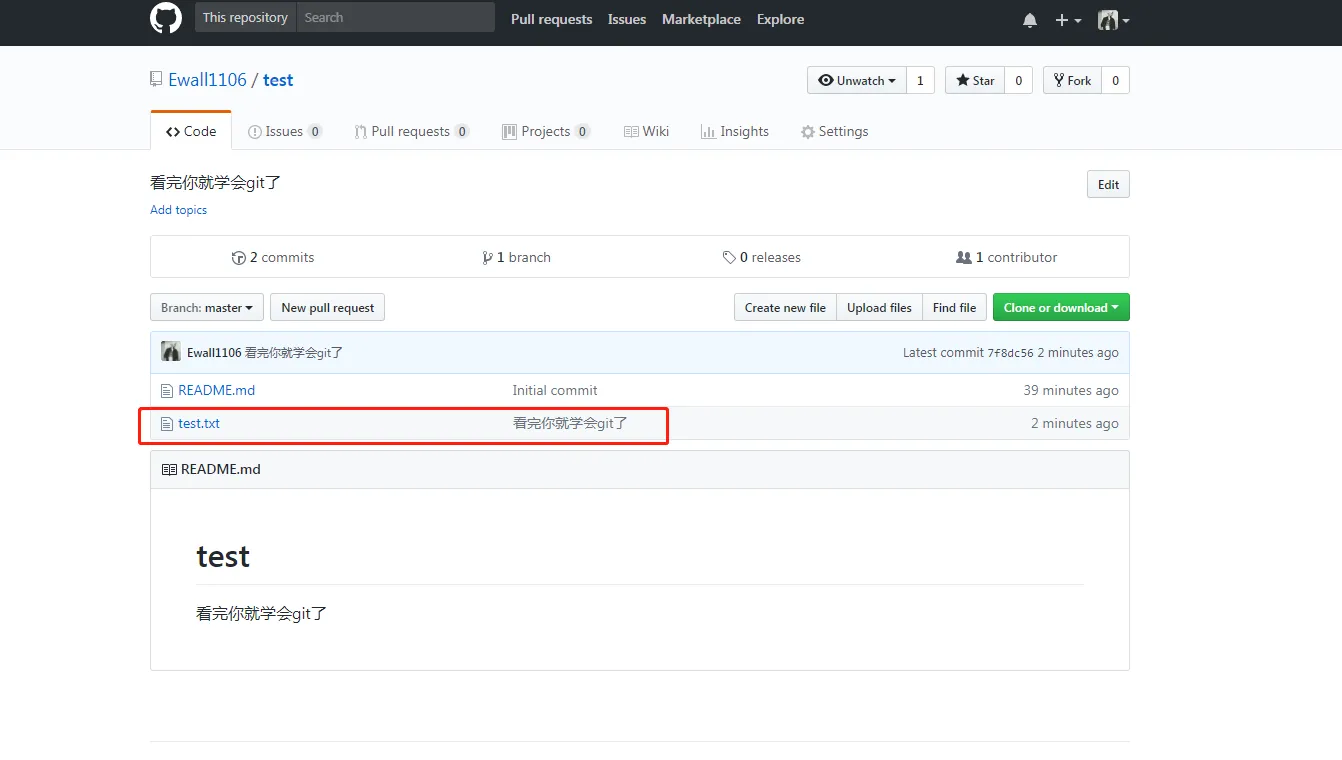Click '39 minutes ago' timestamp
The image size is (1342, 760).
pyautogui.click(x=1071, y=391)
